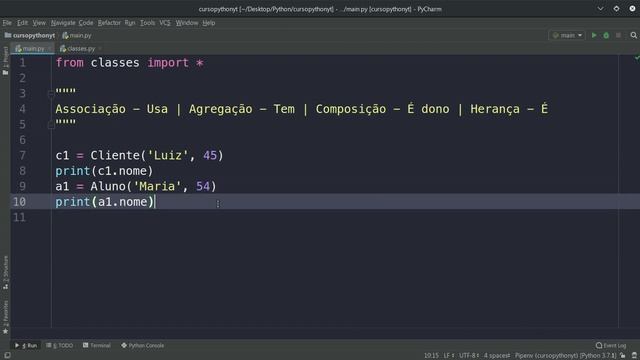Click the 'from classes import *' line
Viewport: 640px width, 360px height.
tap(129, 63)
